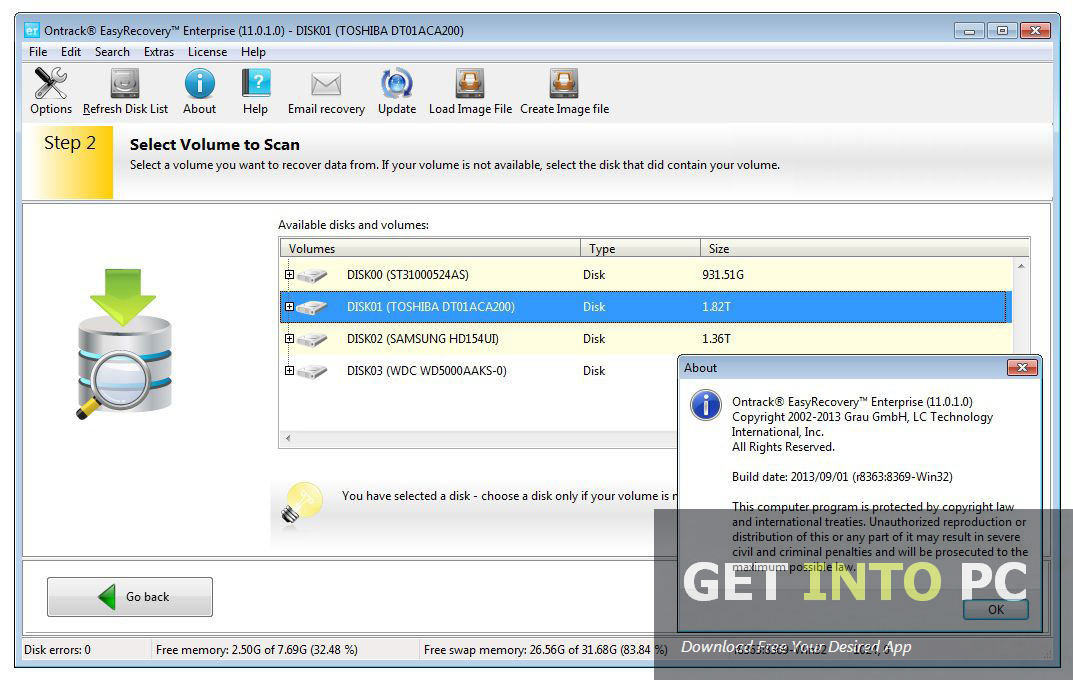The width and height of the screenshot is (1073, 680).
Task: Select DISK02 (SAMSUNG HD154UI) row text
Action: click(x=422, y=339)
